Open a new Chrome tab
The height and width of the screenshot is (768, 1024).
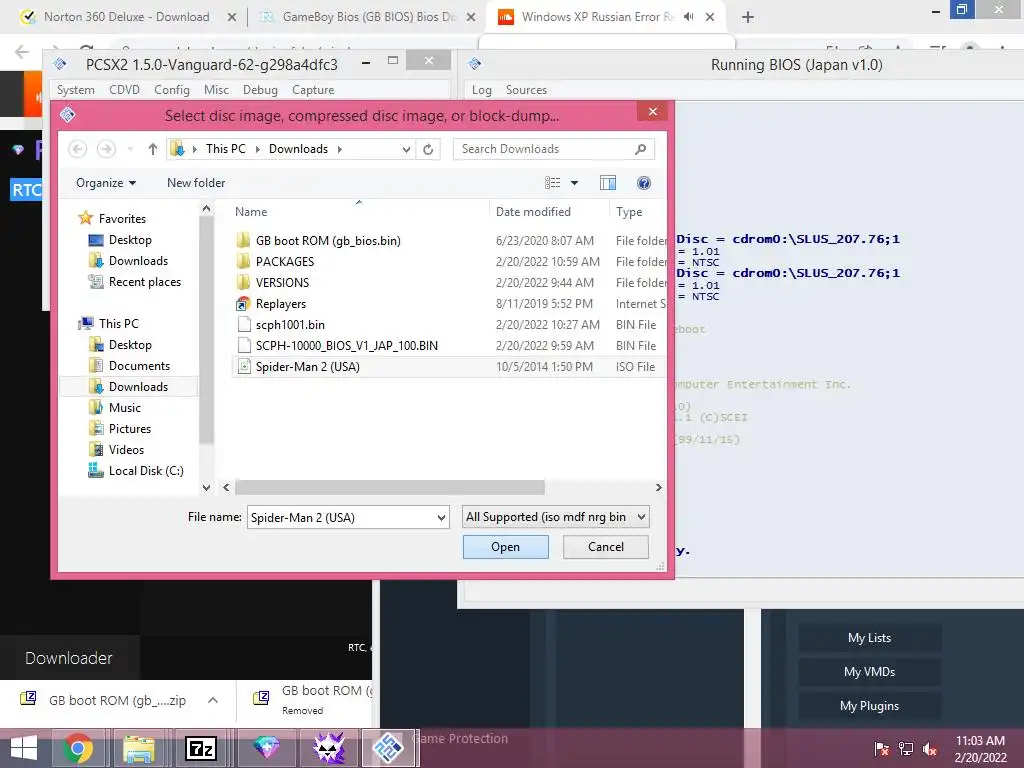point(748,17)
